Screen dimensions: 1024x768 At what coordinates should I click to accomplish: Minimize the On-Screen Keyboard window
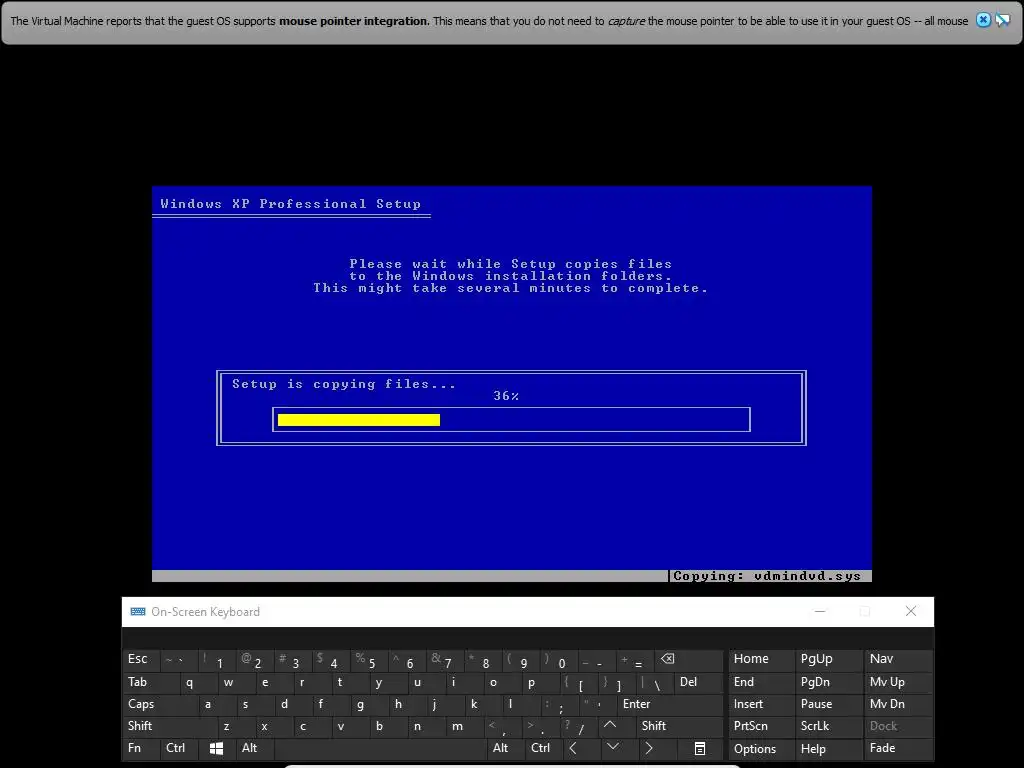[x=820, y=611]
